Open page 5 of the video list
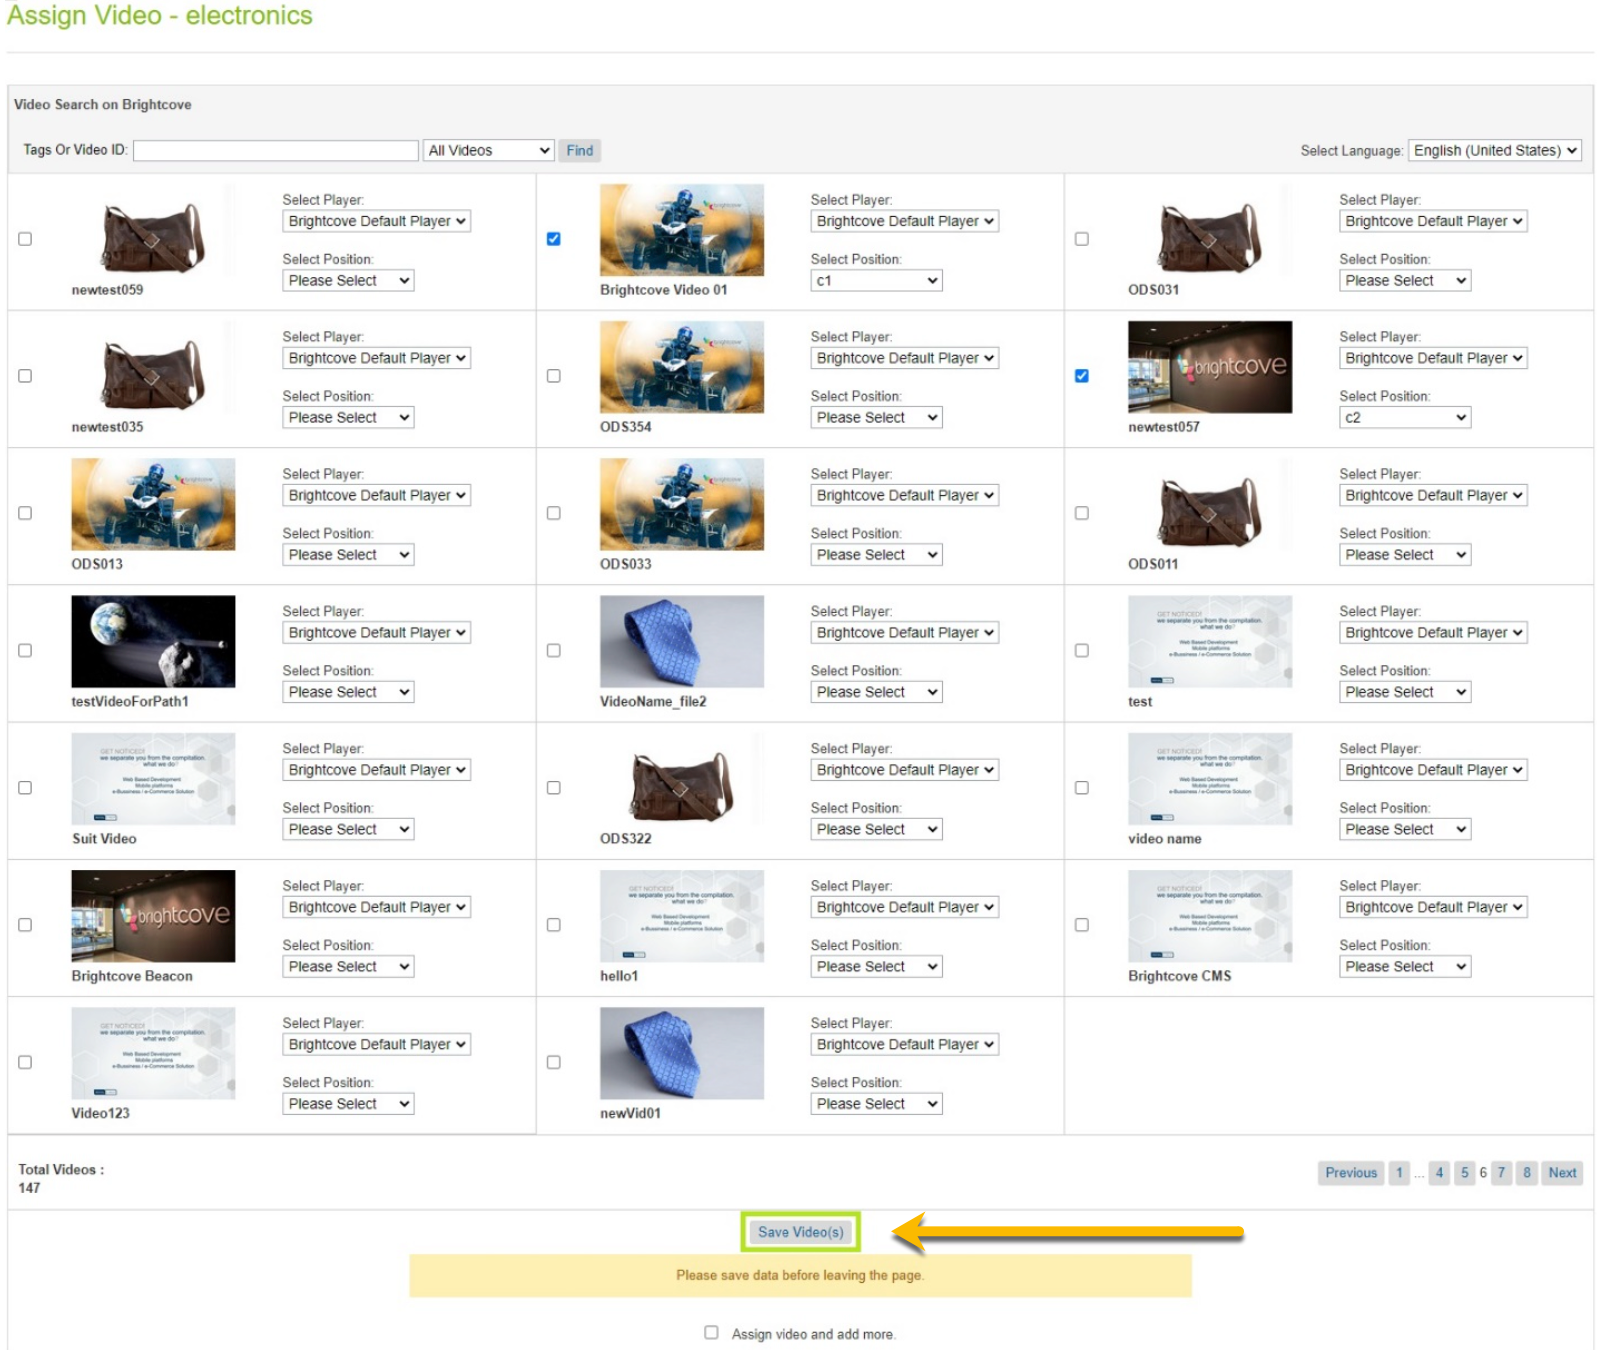1602x1350 pixels. pyautogui.click(x=1464, y=1172)
